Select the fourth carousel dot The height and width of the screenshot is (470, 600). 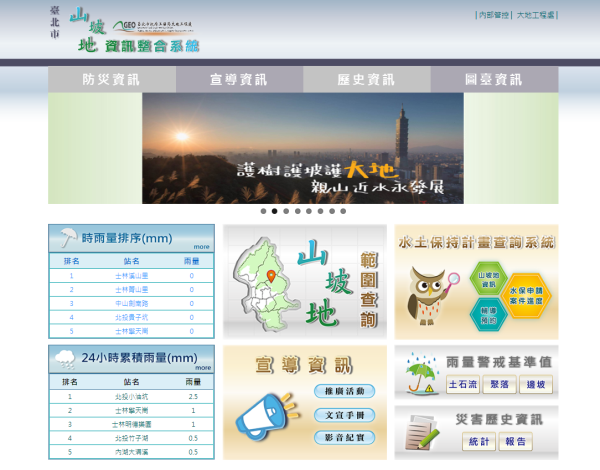tap(297, 211)
